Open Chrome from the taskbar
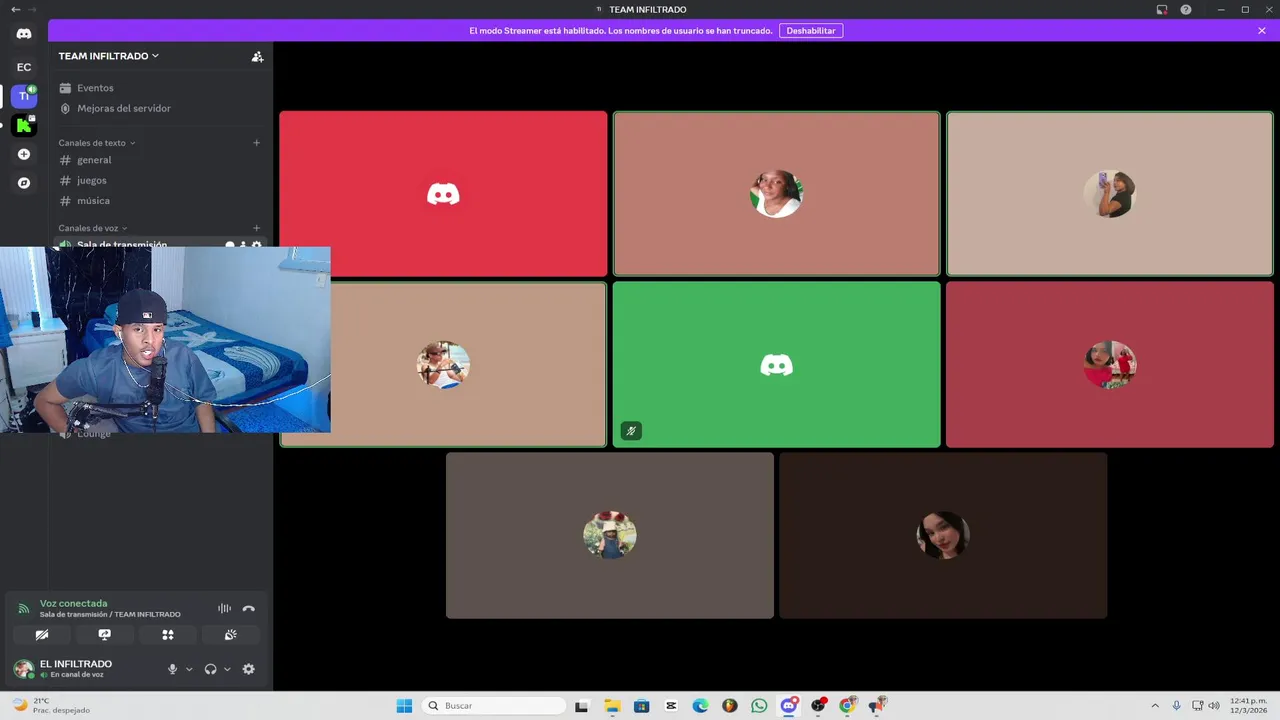This screenshot has height=720, width=1280. [847, 706]
